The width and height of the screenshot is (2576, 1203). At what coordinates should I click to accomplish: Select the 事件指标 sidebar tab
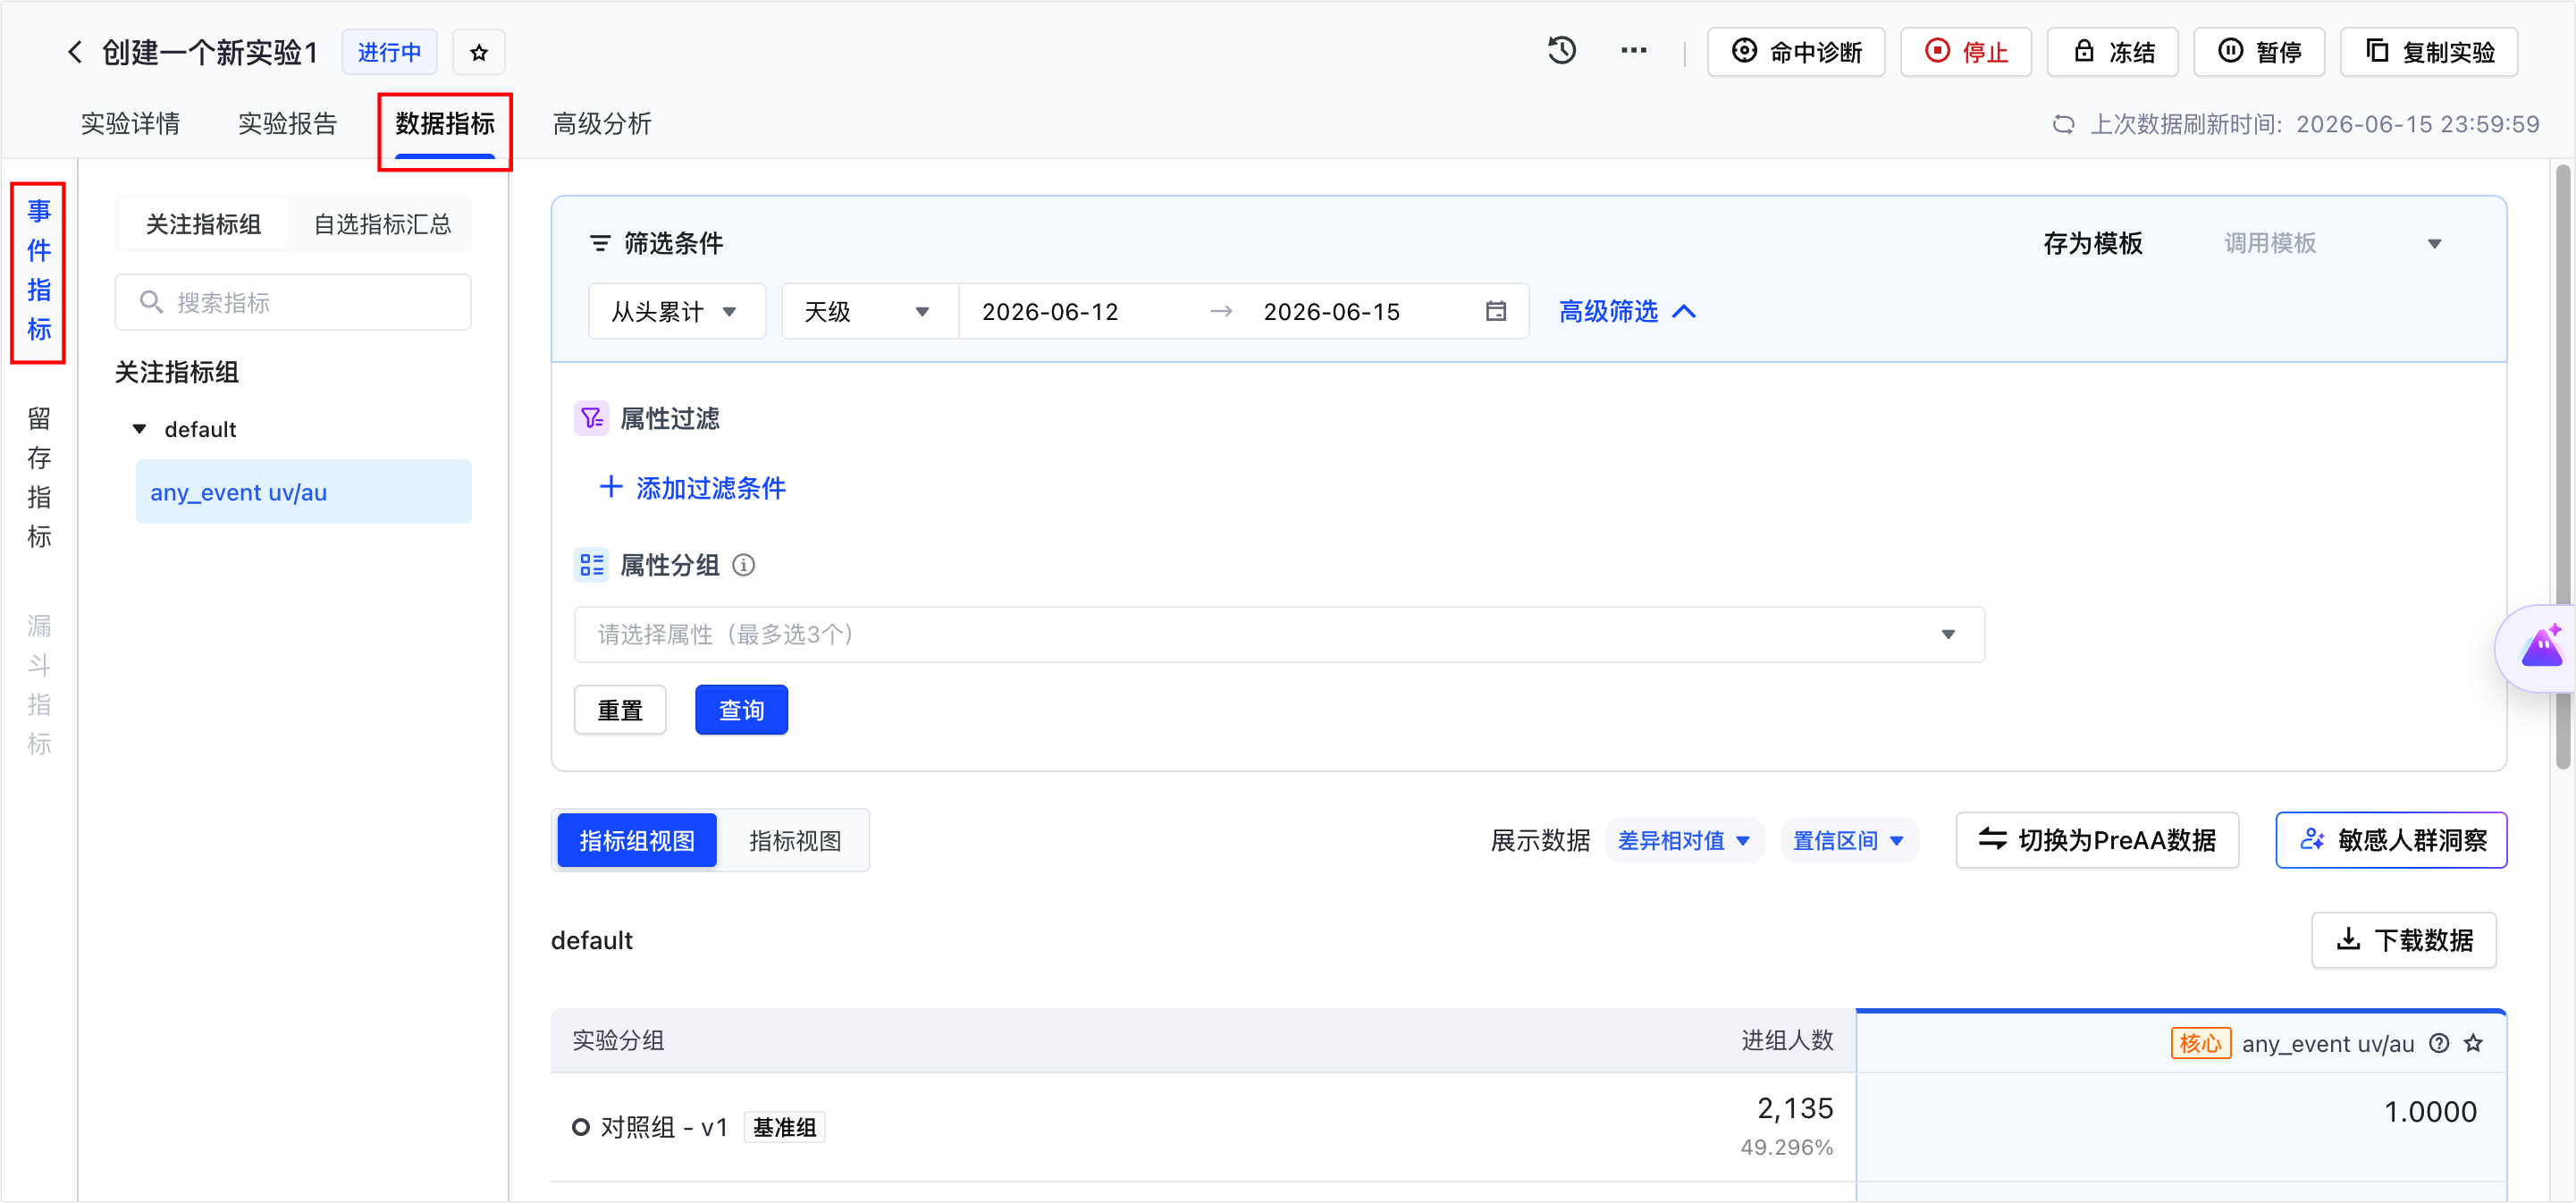(39, 270)
